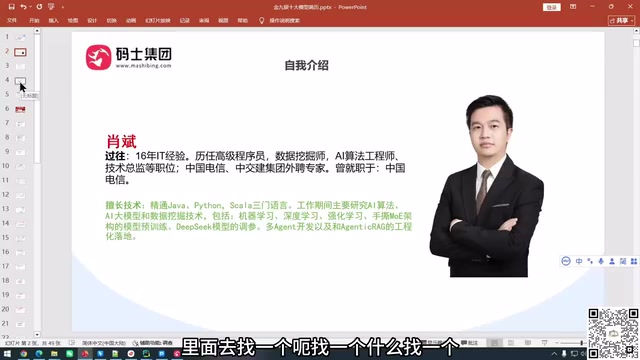Image resolution: width=640 pixels, height=360 pixels.
Task: Switch to the 审阅 (Review) ribbon tab
Action: 204,20
